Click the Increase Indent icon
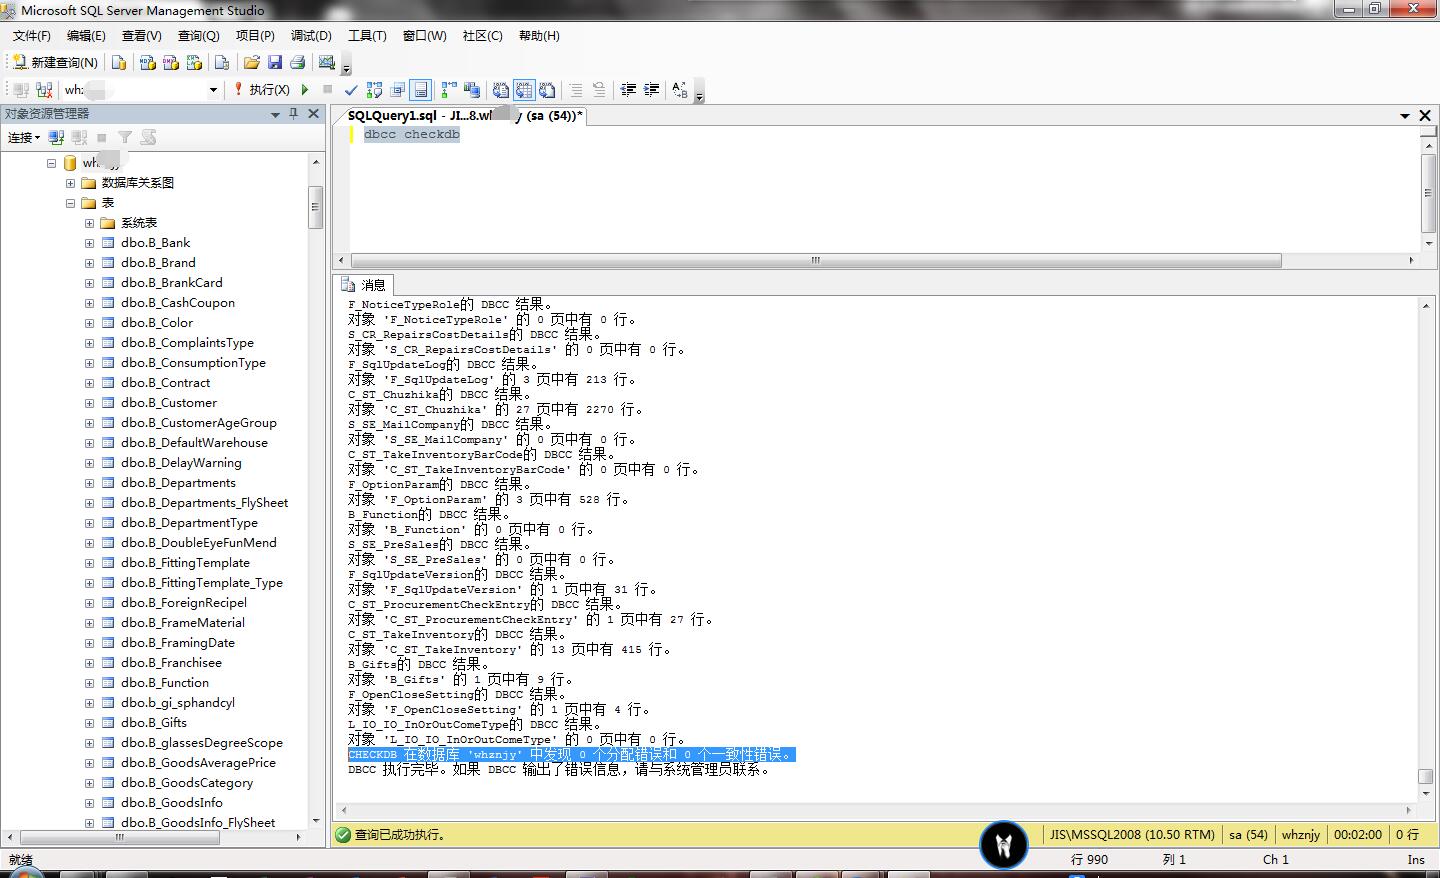The width and height of the screenshot is (1440, 878). 651,90
